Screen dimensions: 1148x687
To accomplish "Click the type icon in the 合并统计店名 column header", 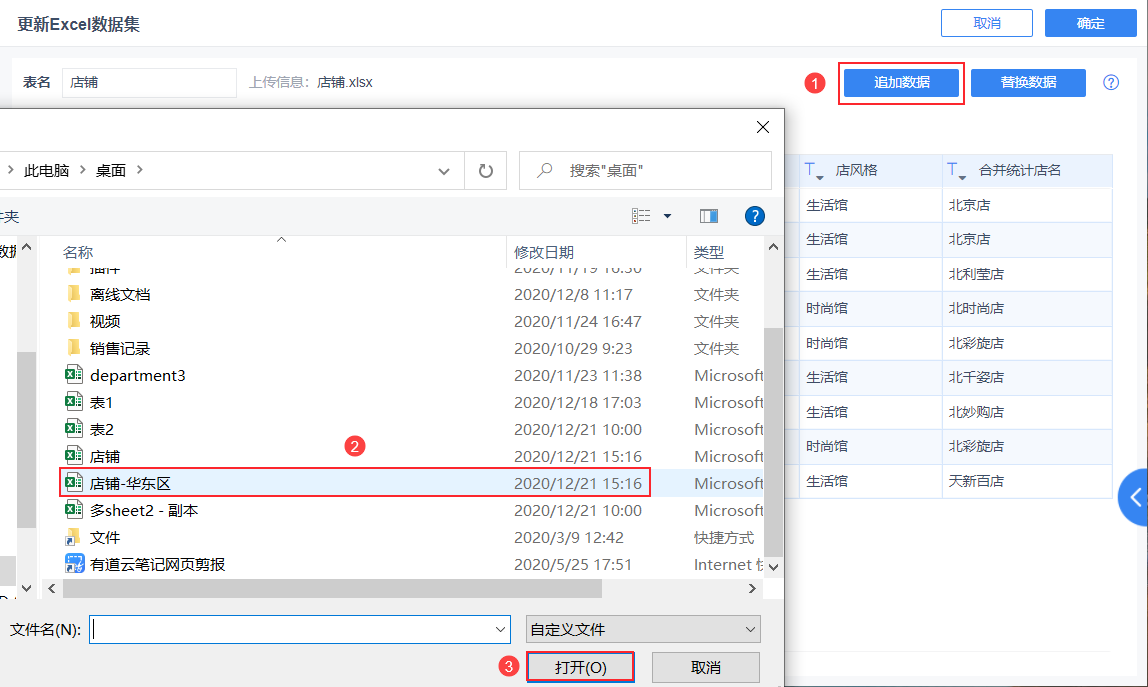I will pyautogui.click(x=956, y=171).
